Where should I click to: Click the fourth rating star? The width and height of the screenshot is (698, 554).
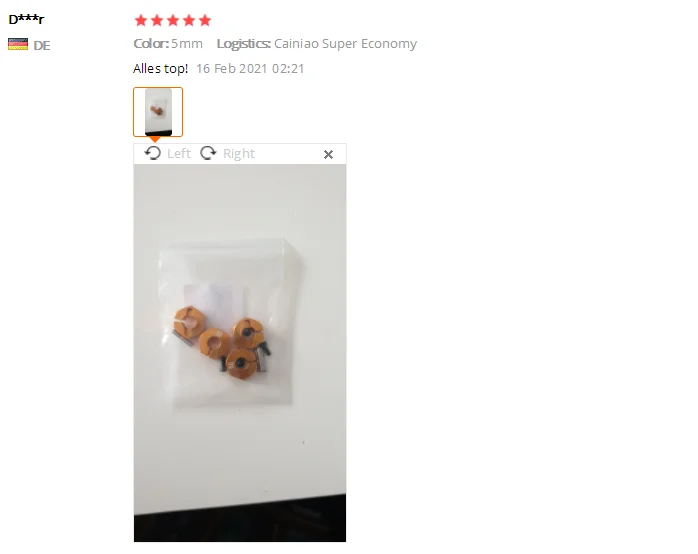coord(189,20)
